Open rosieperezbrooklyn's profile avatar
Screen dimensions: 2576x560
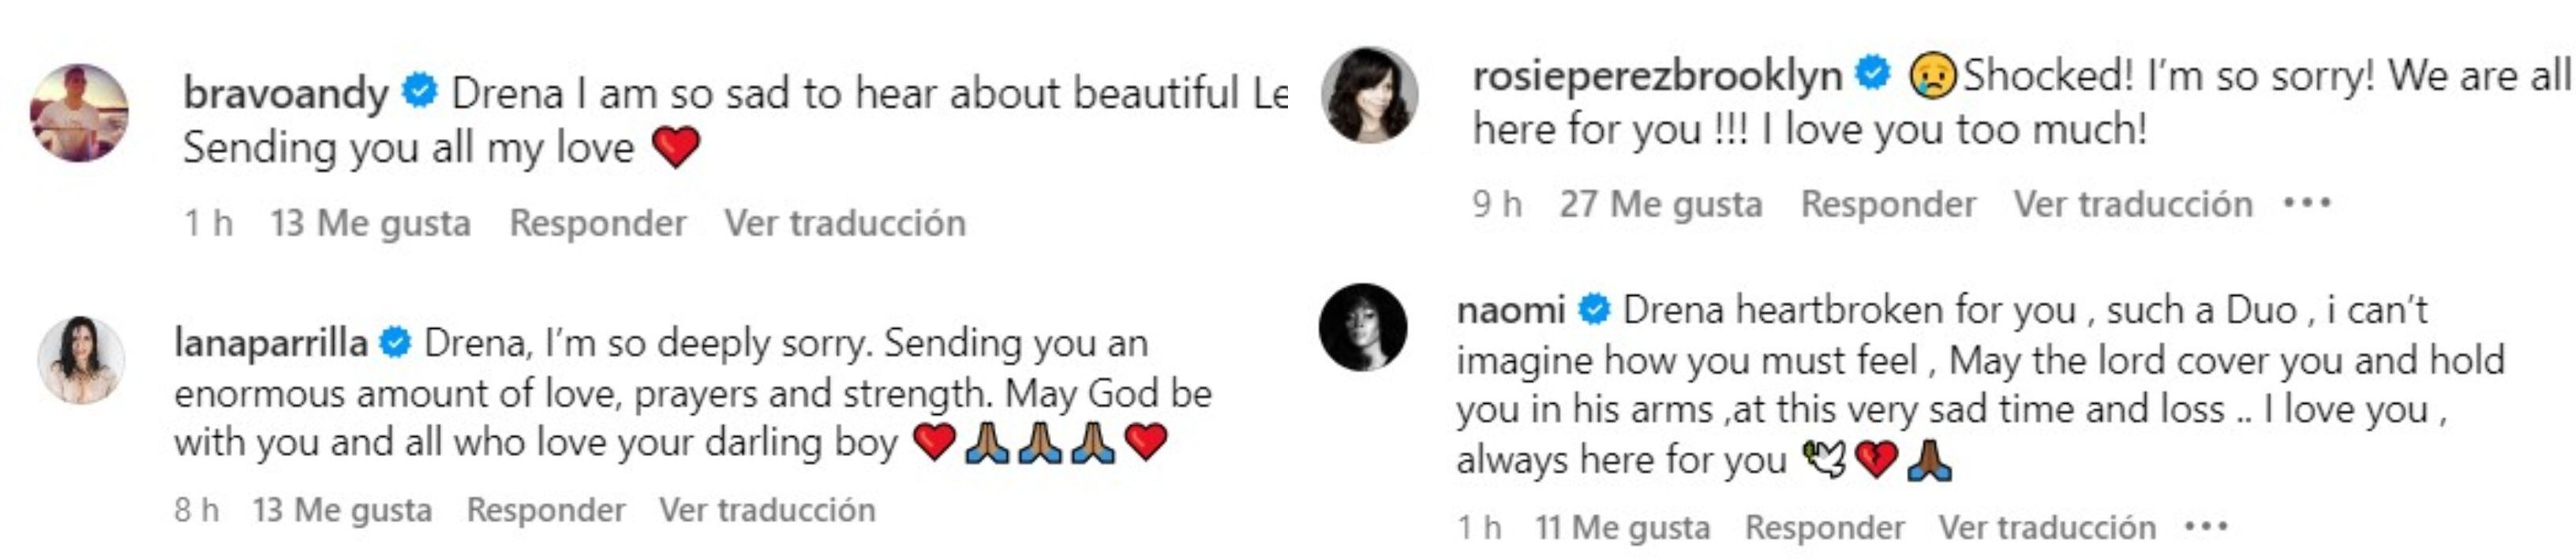(1369, 95)
